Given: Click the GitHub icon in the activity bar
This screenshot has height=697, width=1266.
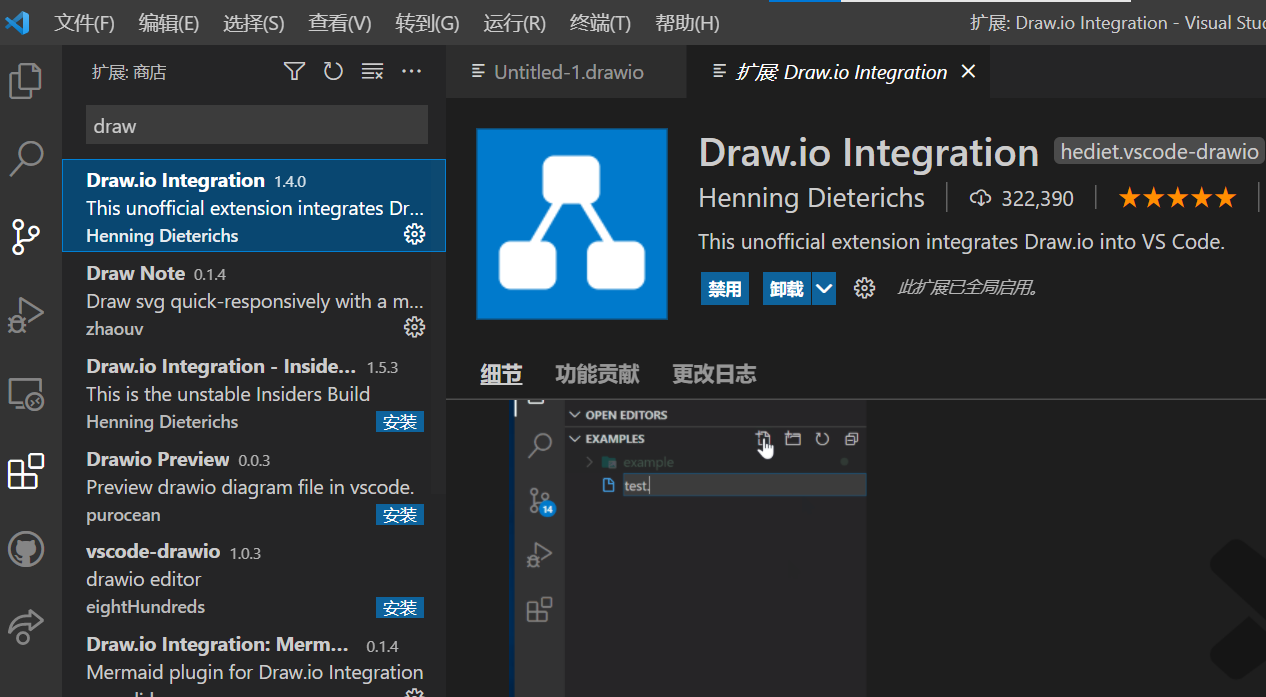Looking at the screenshot, I should tap(26, 548).
